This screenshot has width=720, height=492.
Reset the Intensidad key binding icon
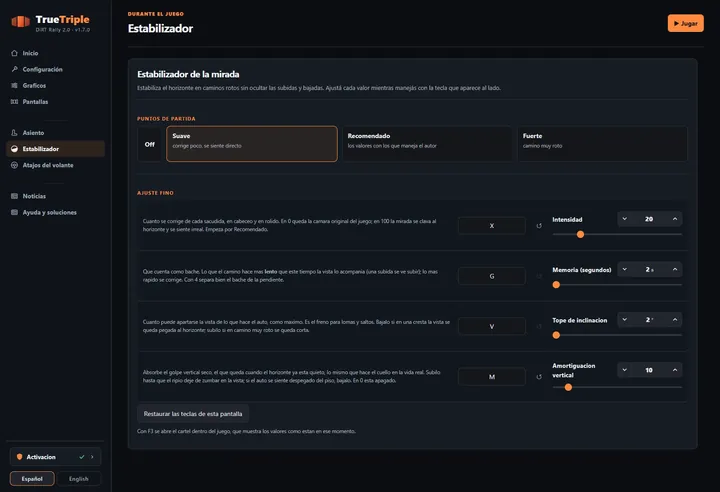[x=539, y=226]
